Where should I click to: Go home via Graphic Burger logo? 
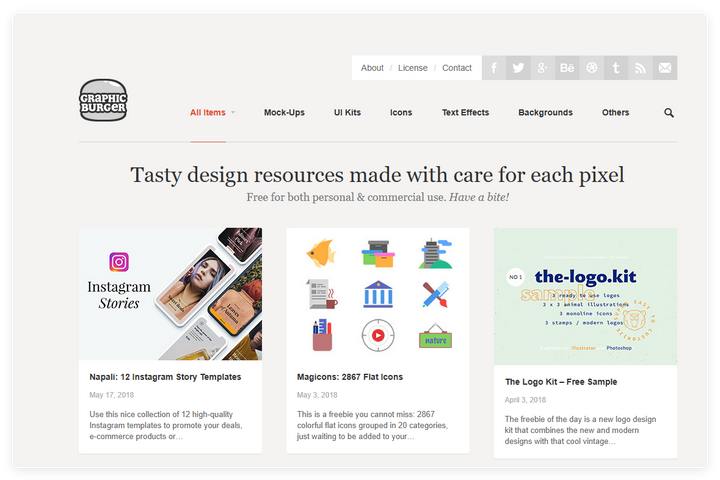click(x=103, y=100)
